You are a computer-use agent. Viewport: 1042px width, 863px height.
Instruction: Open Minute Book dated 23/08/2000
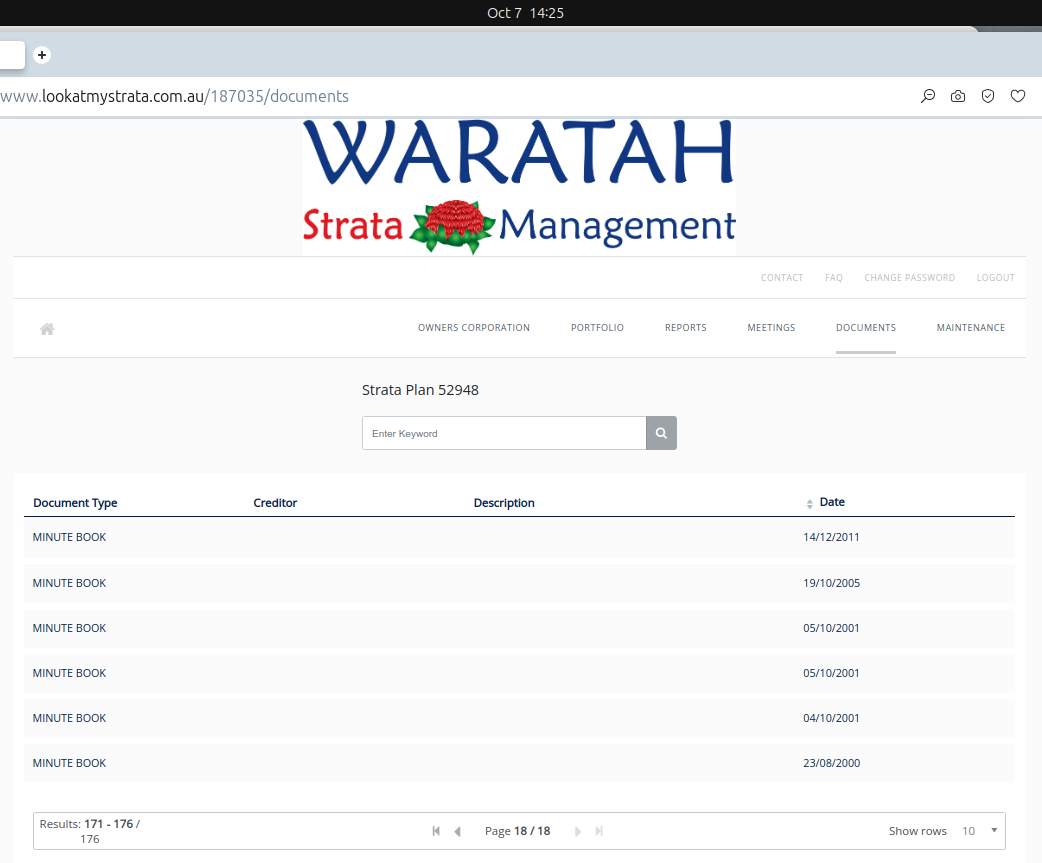coord(520,763)
